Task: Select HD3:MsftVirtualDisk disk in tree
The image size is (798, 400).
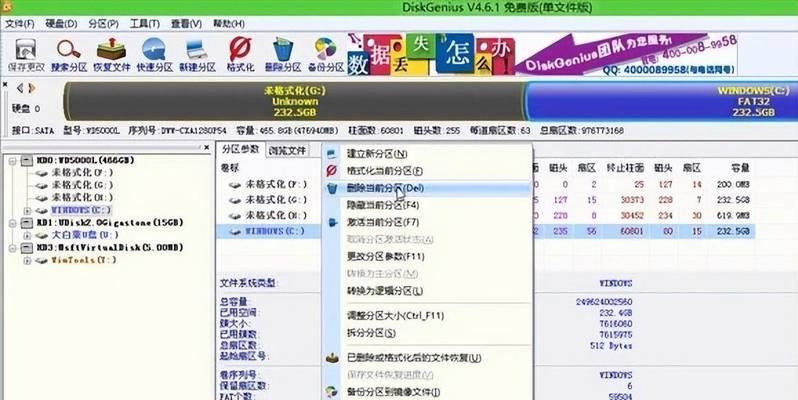Action: coord(109,247)
